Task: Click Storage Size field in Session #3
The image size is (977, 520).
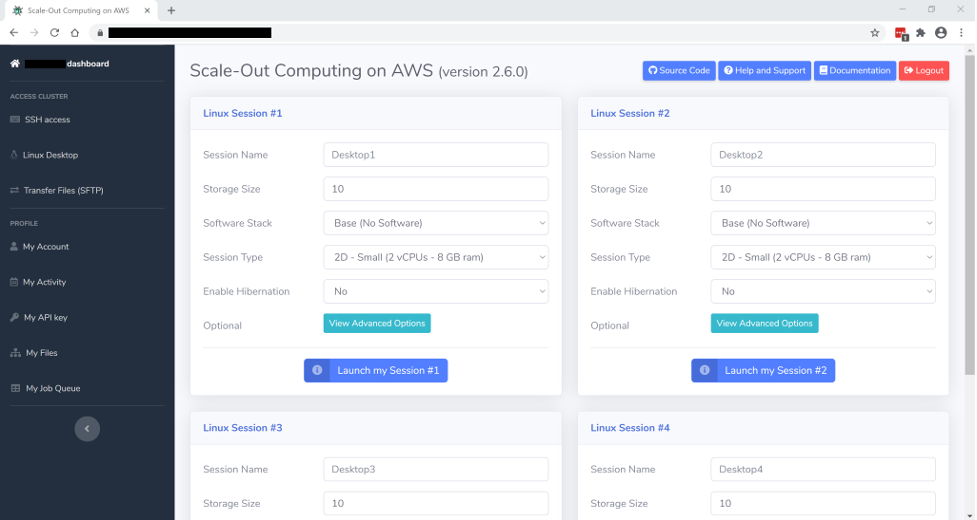Action: [x=436, y=503]
